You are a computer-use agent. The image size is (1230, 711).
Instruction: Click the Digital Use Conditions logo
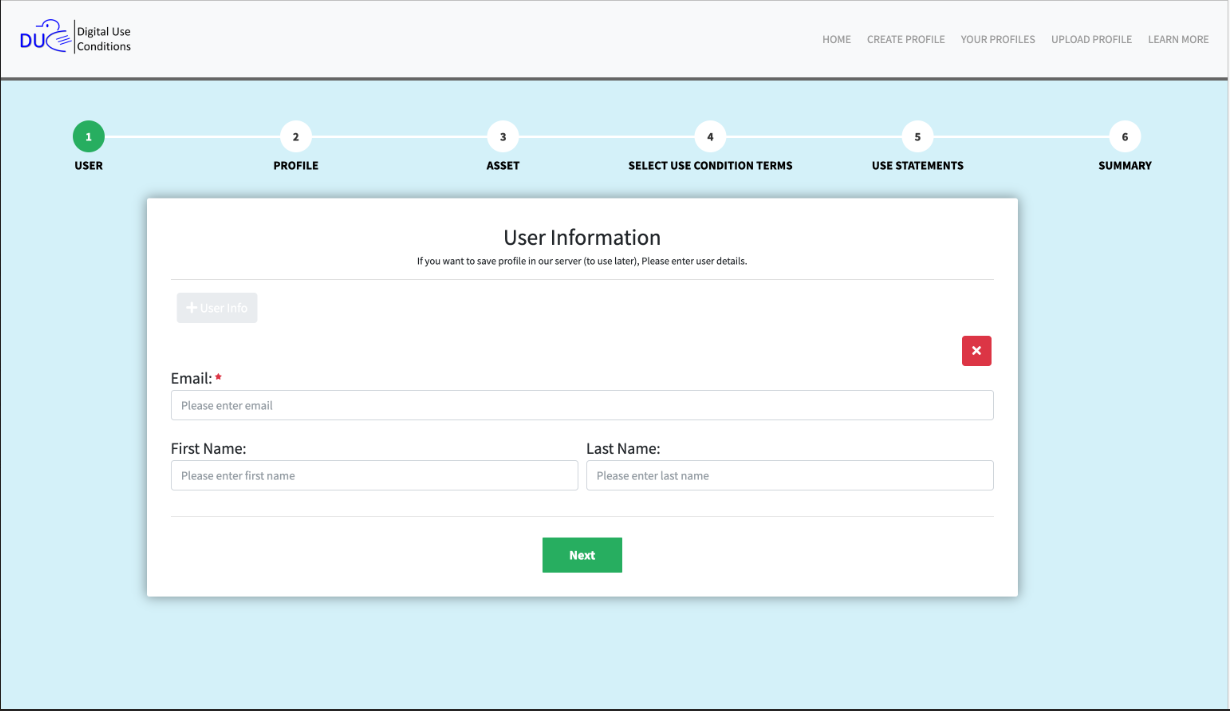75,39
